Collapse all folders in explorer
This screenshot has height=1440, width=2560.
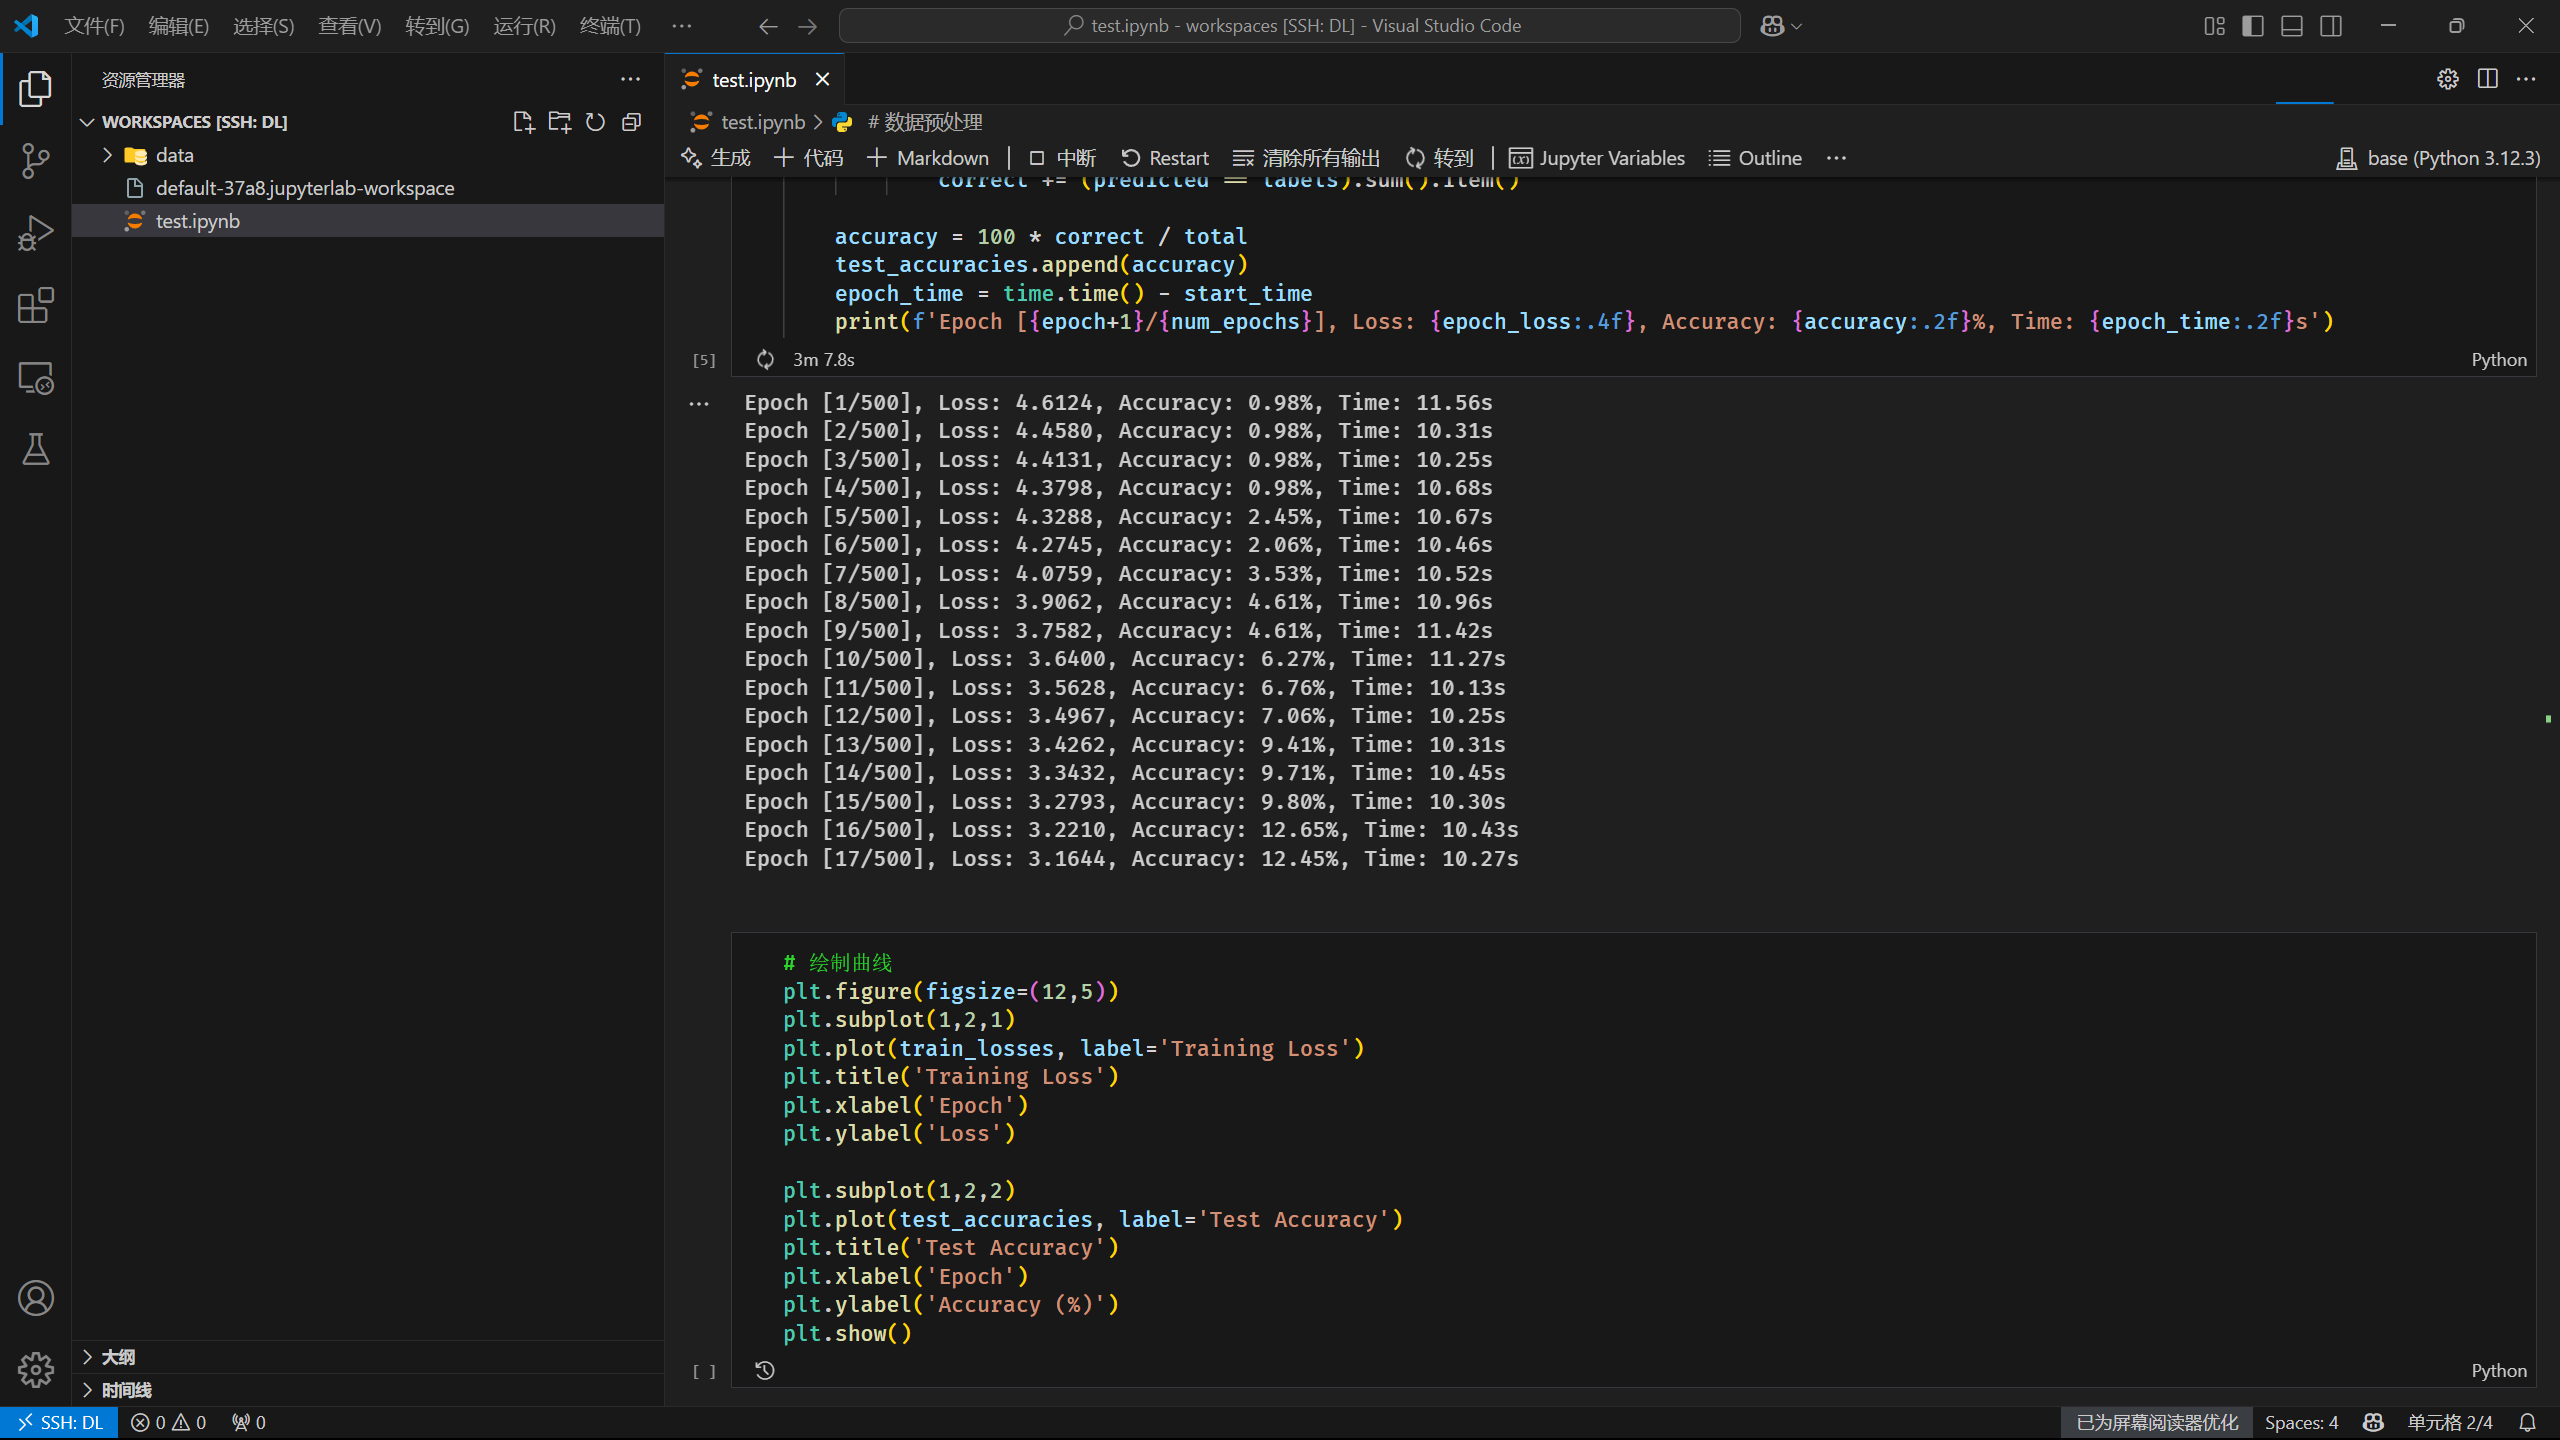coord(631,122)
